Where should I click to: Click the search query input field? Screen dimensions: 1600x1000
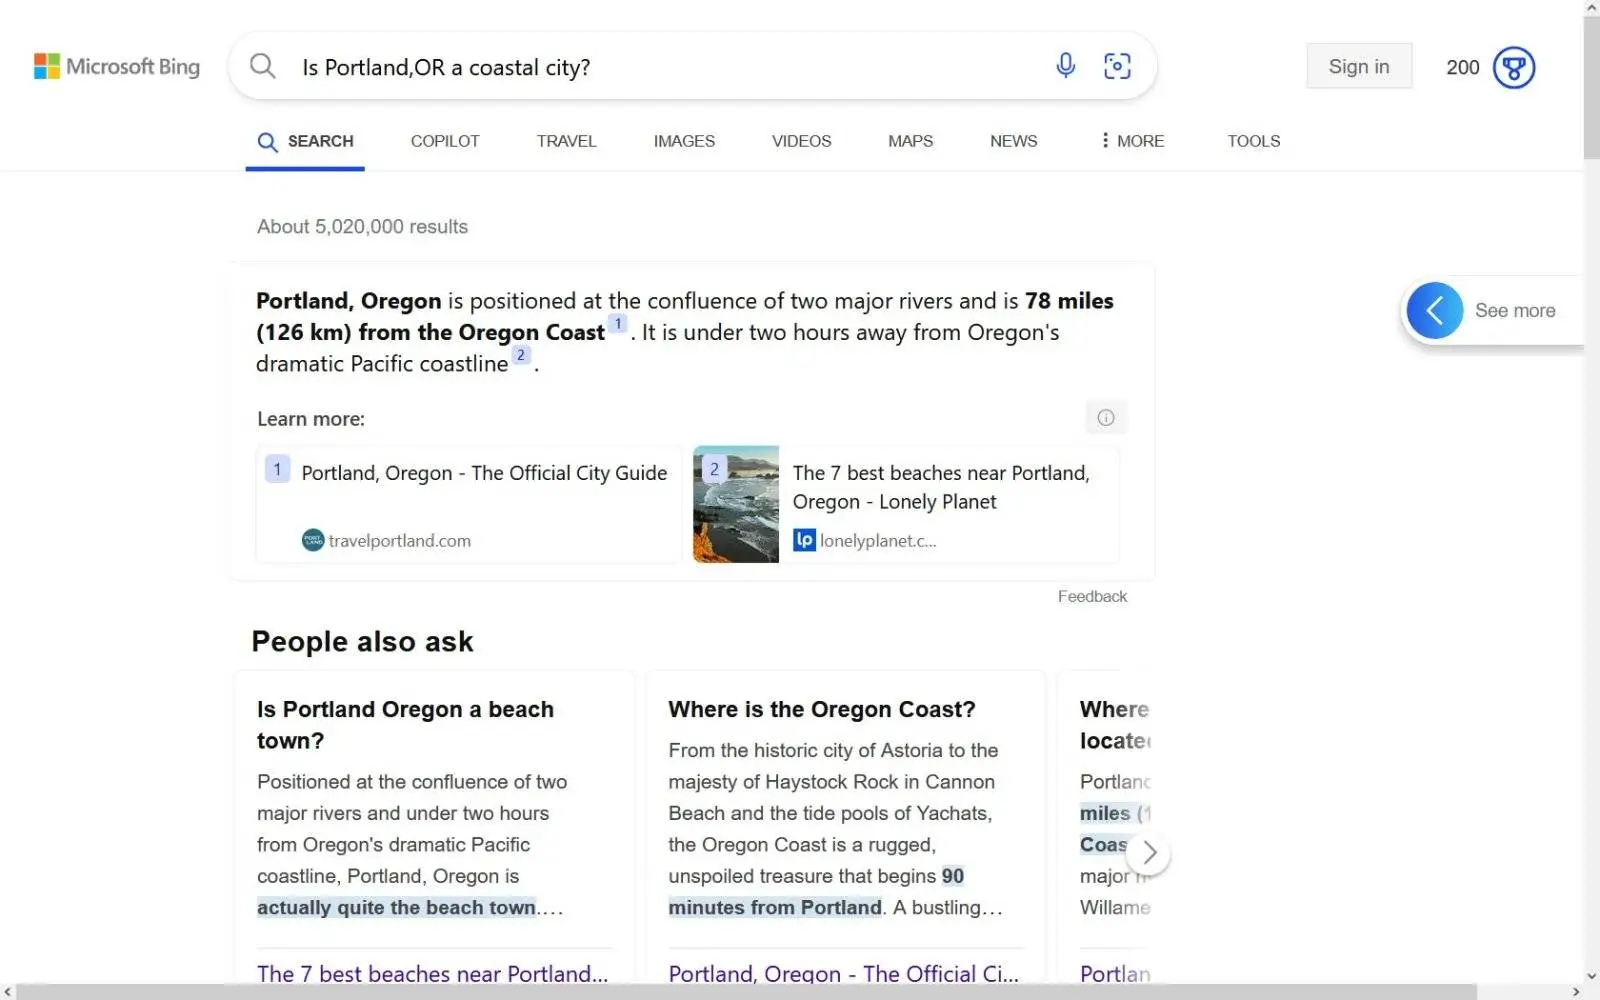click(x=660, y=67)
